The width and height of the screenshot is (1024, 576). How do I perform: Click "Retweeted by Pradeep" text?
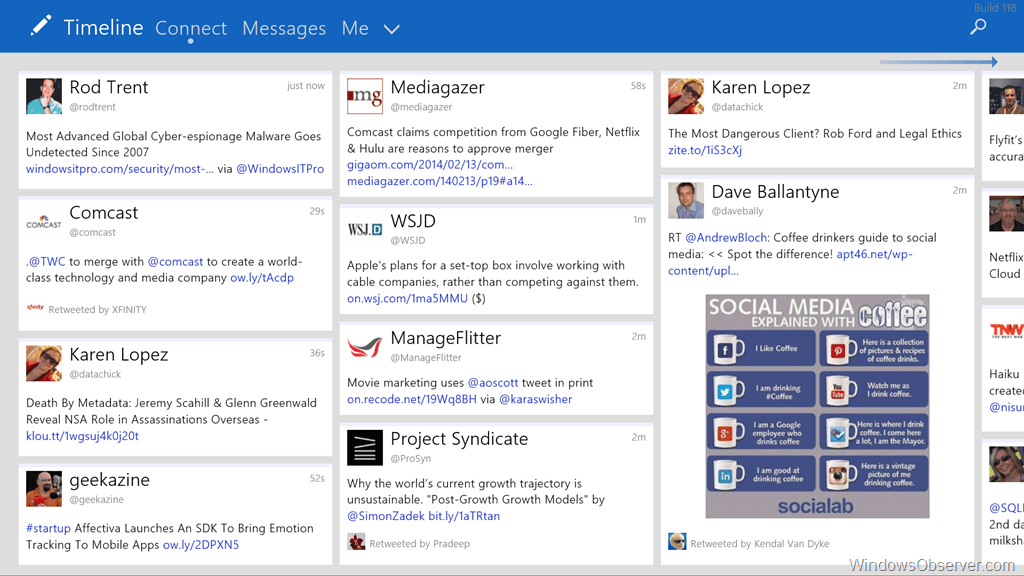coord(419,543)
